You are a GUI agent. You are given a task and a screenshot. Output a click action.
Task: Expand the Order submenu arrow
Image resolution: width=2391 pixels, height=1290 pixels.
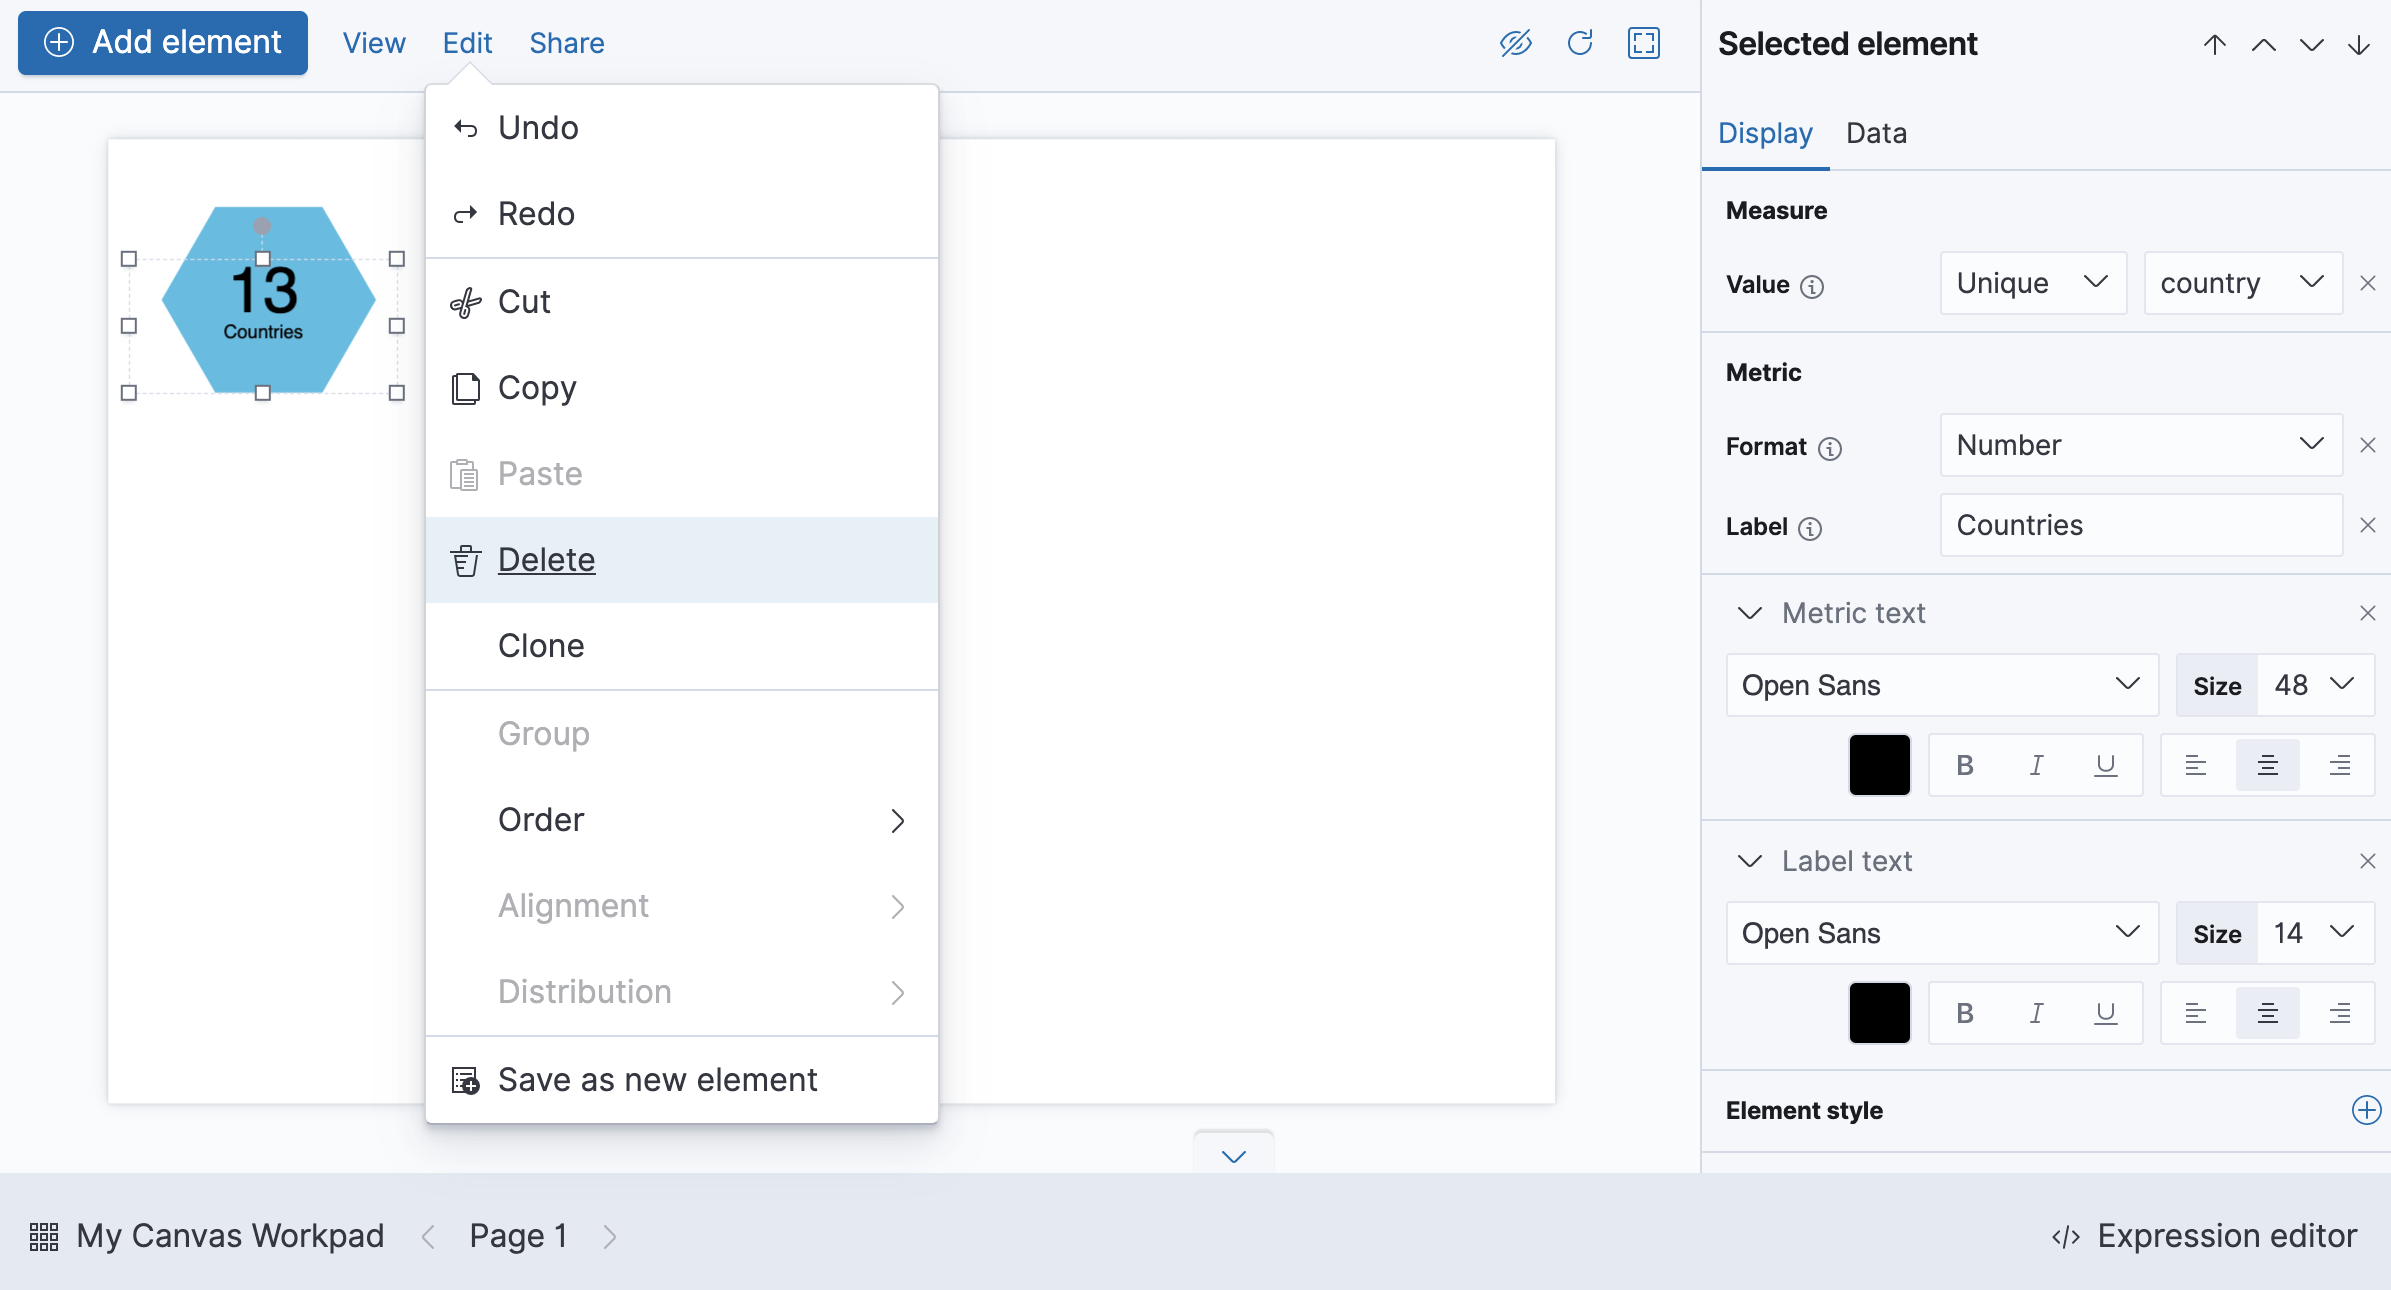pyautogui.click(x=898, y=820)
